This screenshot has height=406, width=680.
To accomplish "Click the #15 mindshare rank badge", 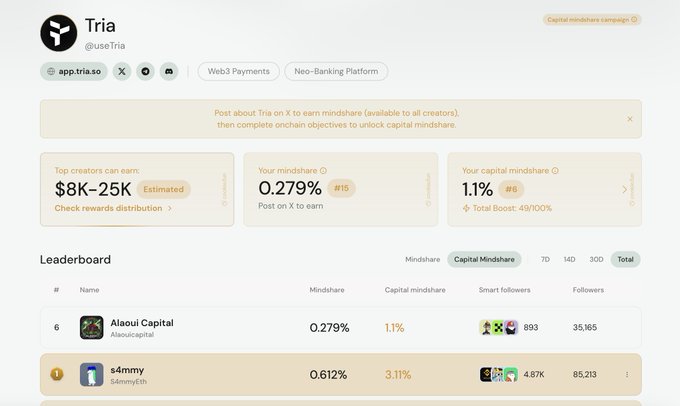I will [341, 188].
